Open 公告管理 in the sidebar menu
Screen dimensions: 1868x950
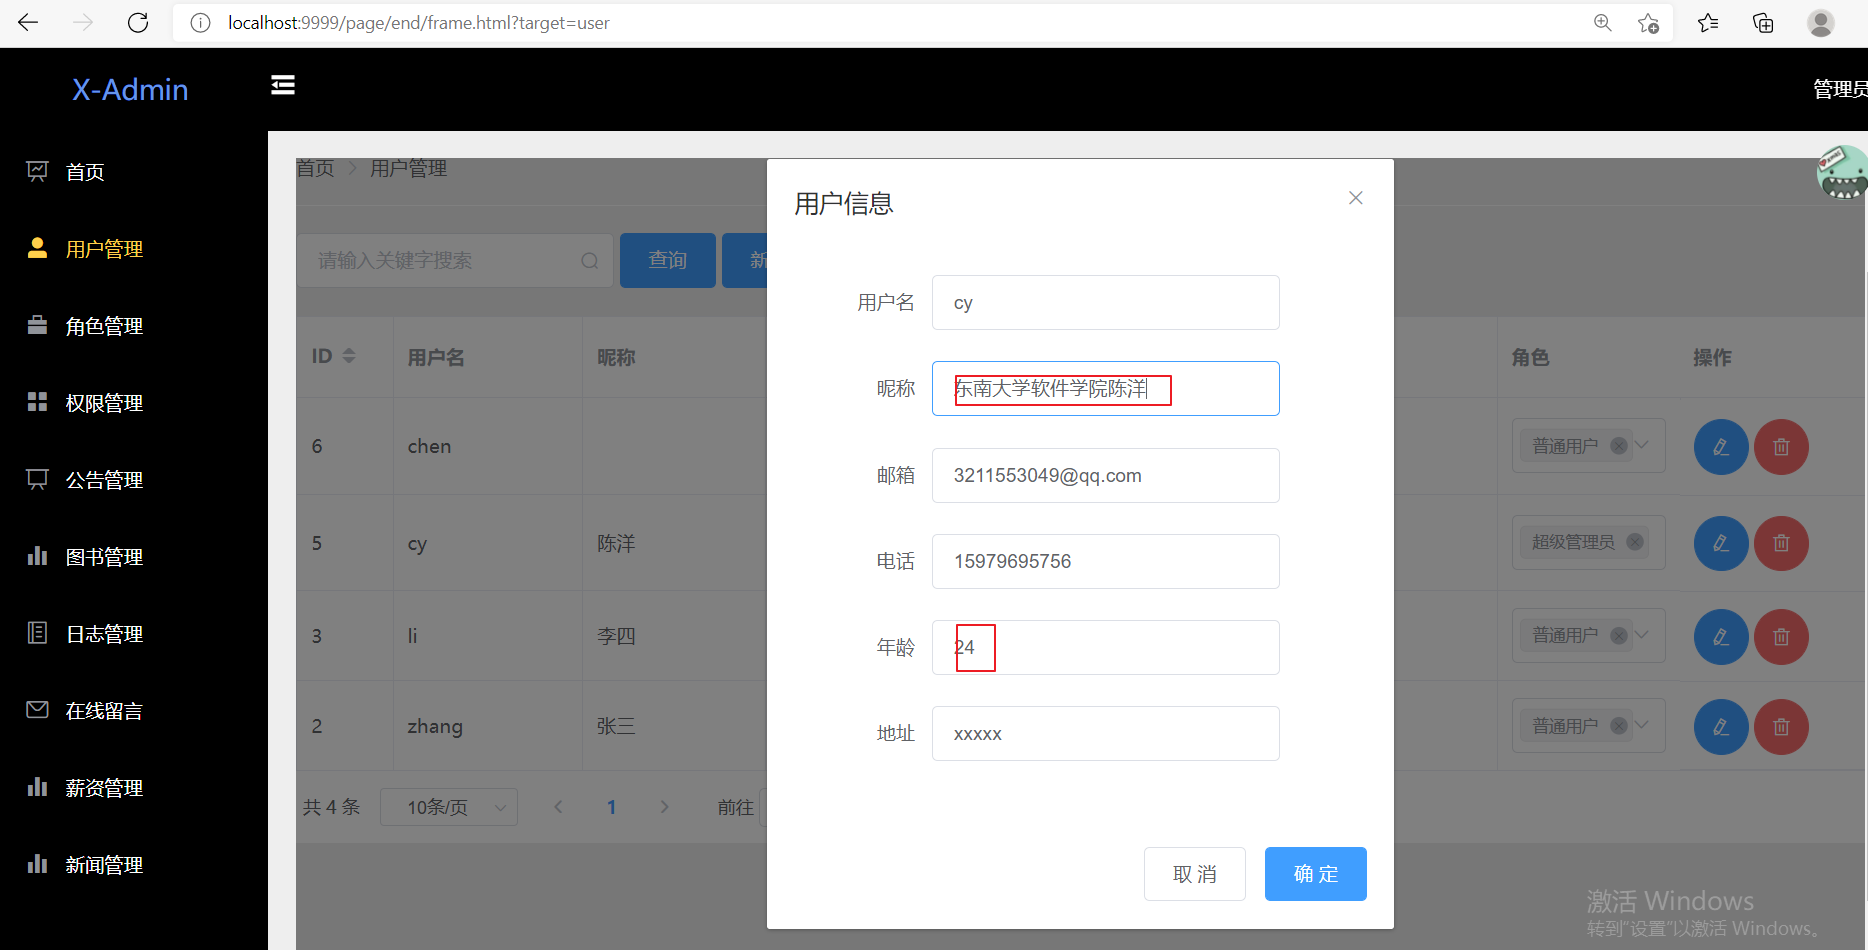pyautogui.click(x=104, y=480)
